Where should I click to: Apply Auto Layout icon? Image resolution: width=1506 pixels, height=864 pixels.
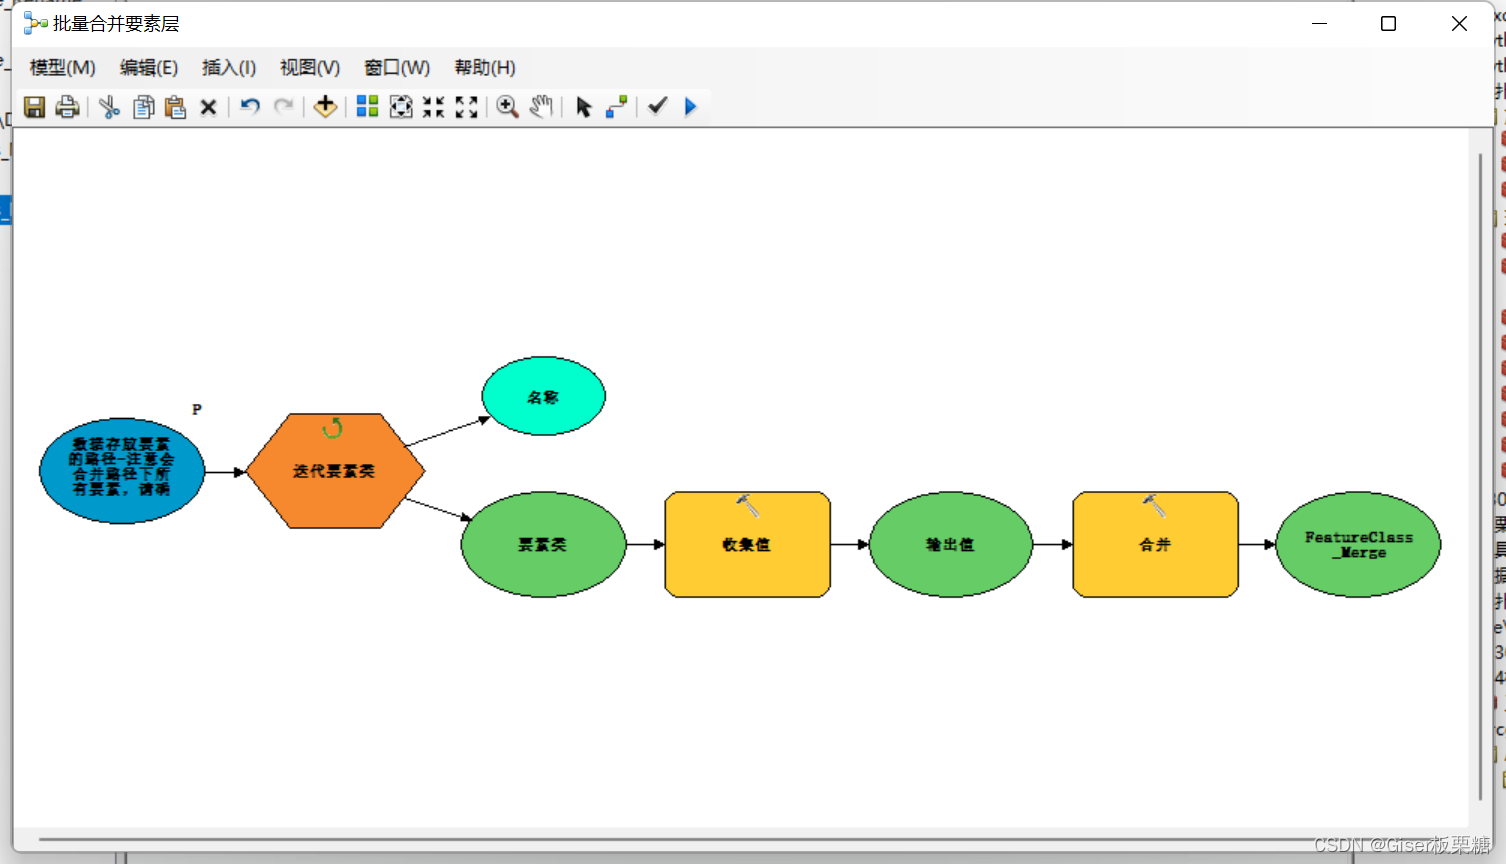(x=367, y=107)
